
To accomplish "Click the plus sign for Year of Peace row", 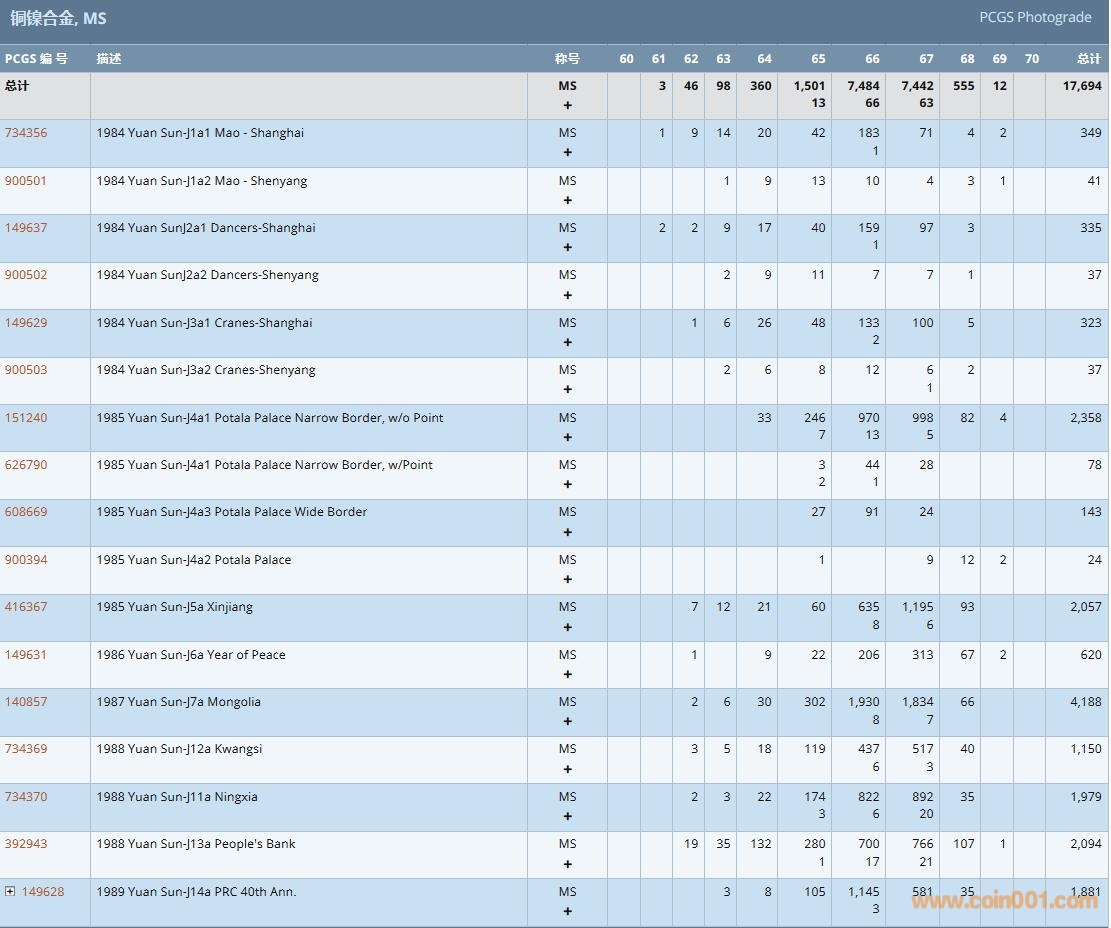I will click(568, 675).
